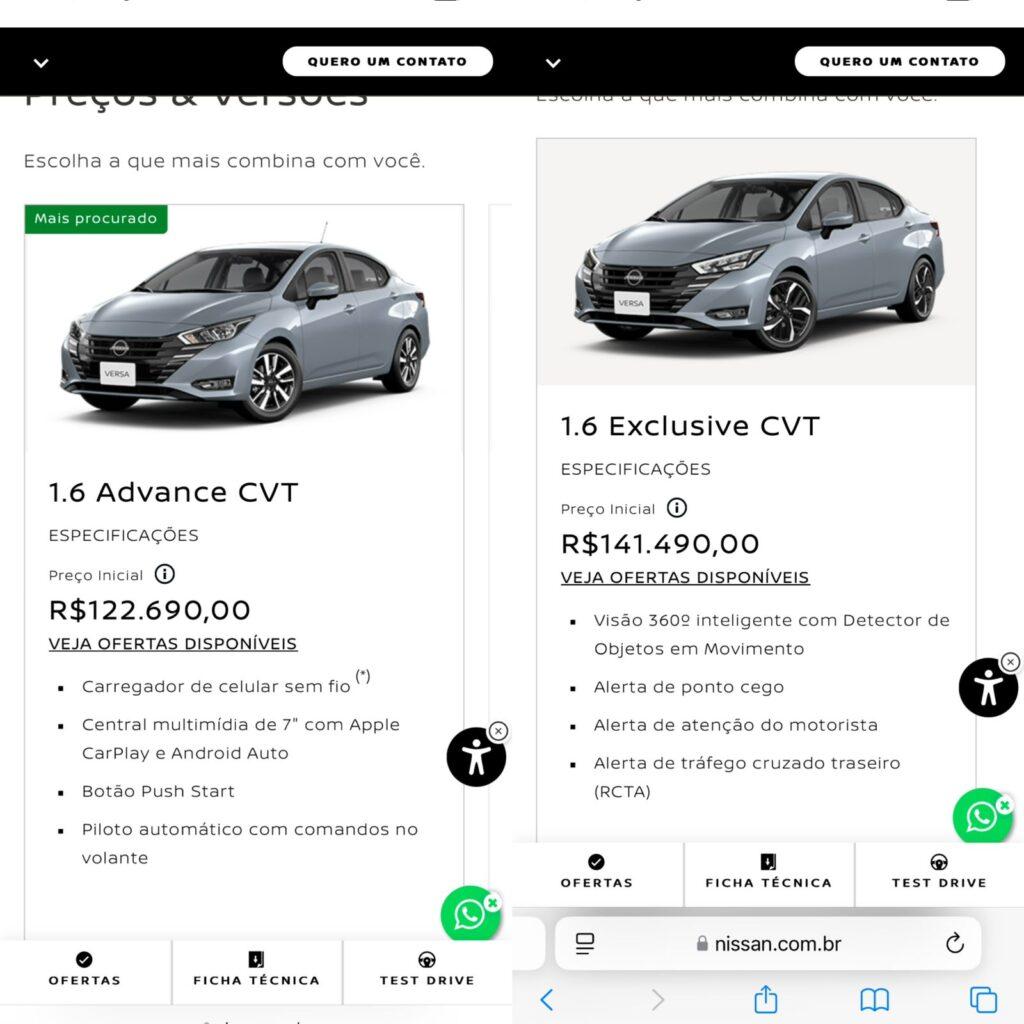Open Ficha Técnica tab on right screen

coord(768,872)
